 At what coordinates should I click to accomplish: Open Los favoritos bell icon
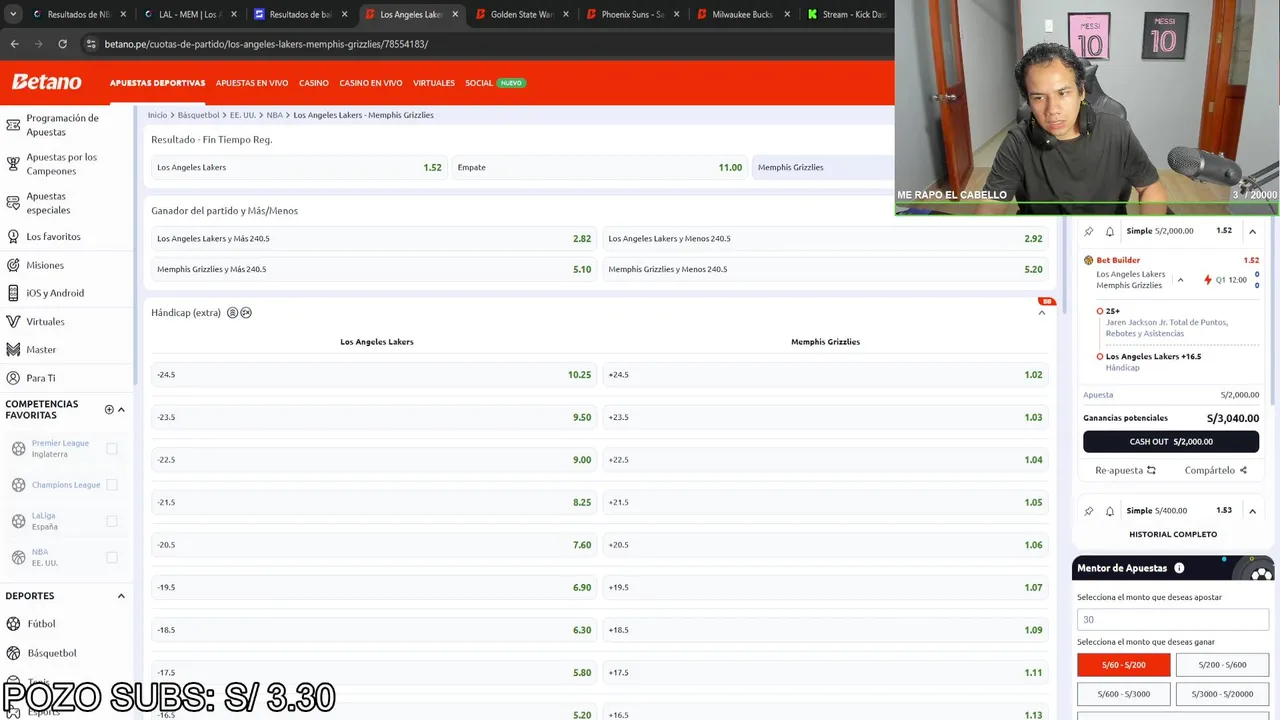(13, 237)
